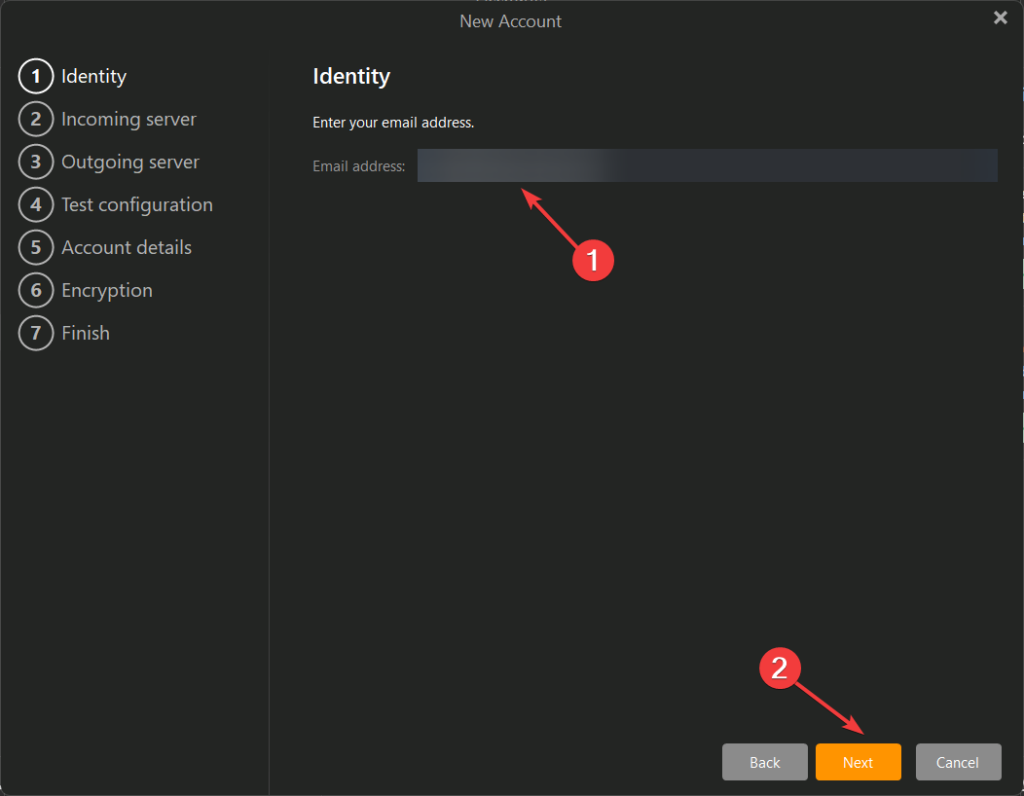Click inside the Email address input field
Viewport: 1024px width, 796px height.
[x=706, y=166]
